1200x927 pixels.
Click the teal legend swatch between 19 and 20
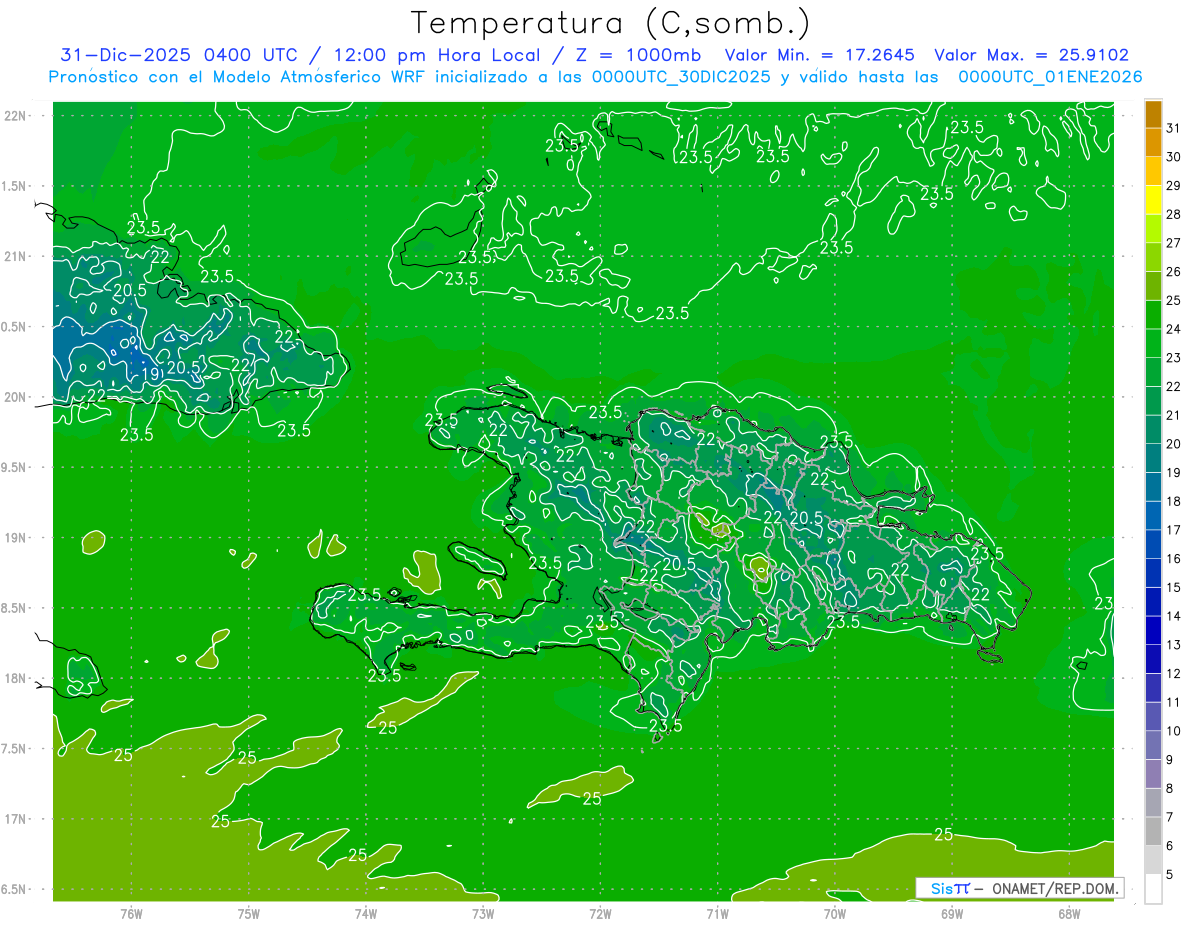1153,458
